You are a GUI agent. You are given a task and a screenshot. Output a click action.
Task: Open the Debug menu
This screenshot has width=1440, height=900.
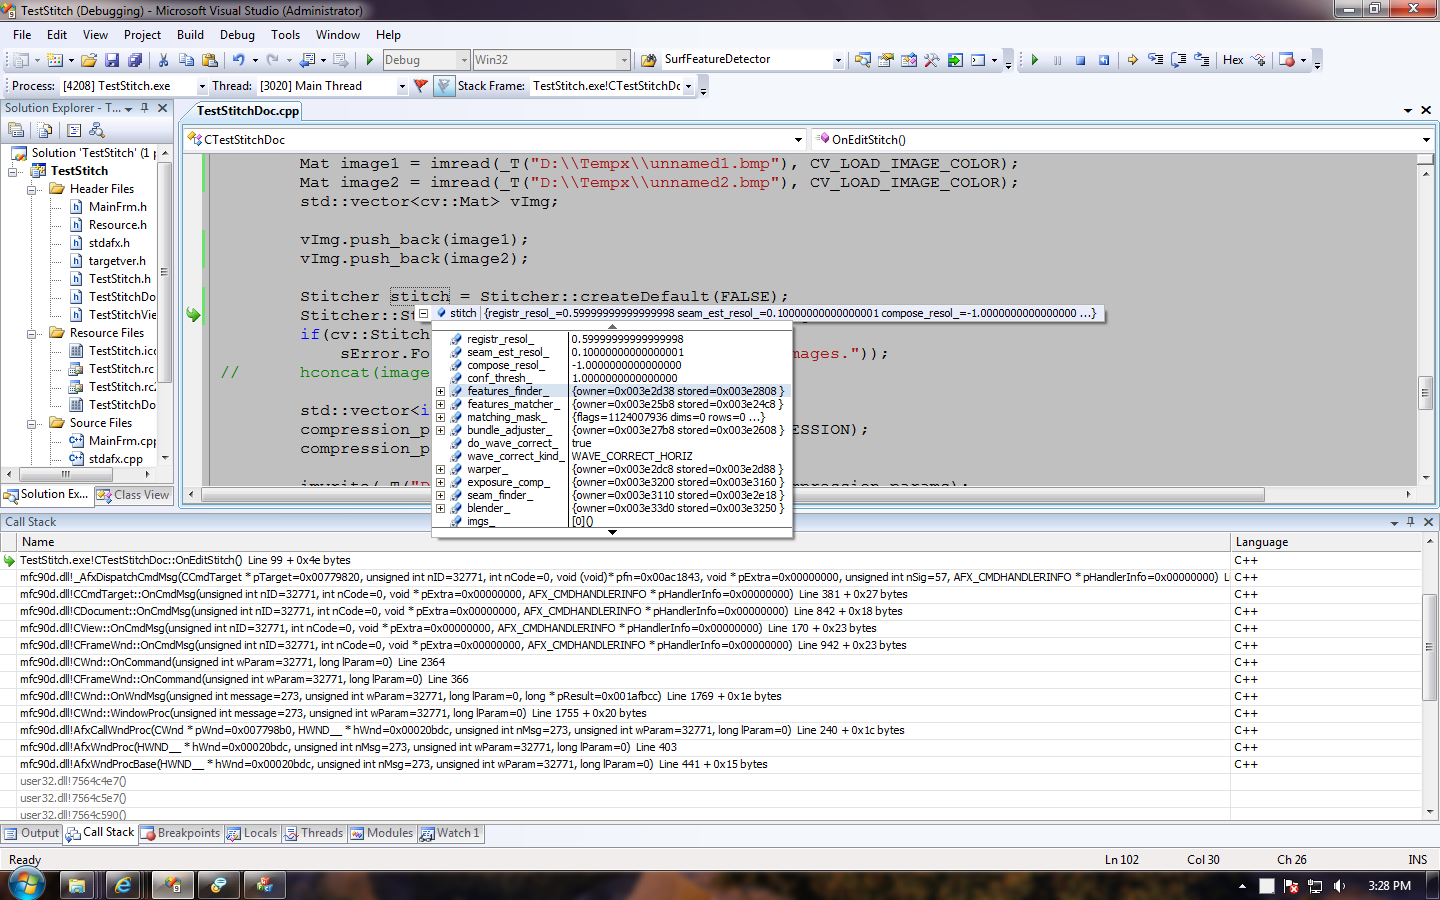tap(237, 35)
